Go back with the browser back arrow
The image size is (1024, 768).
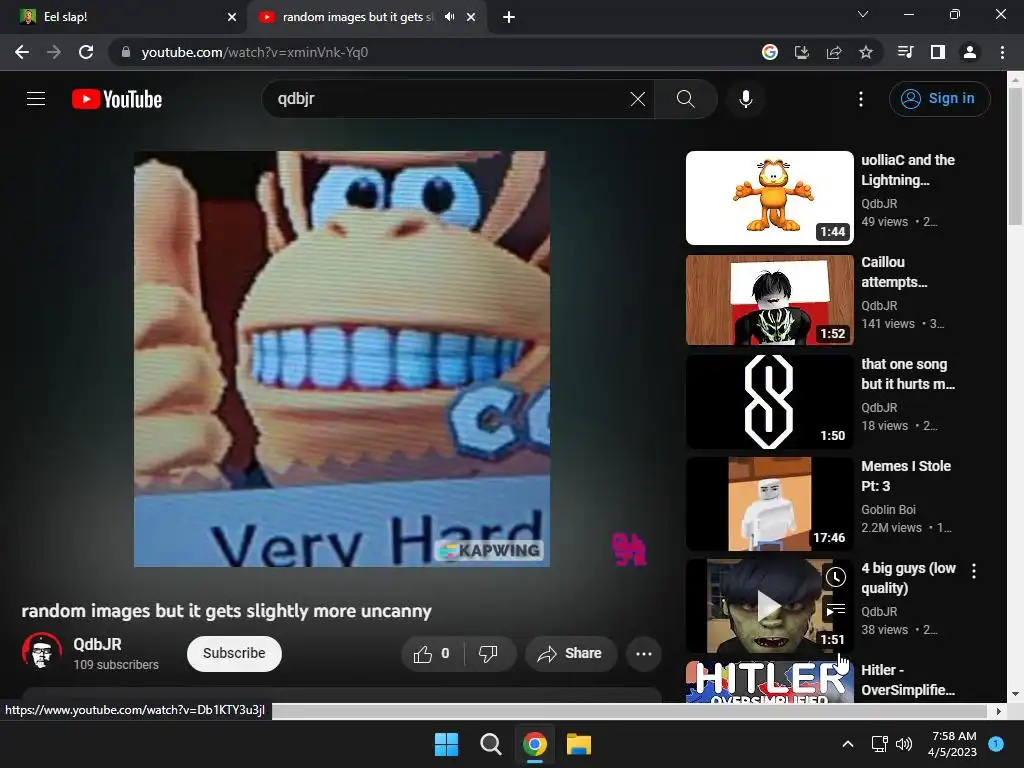[x=22, y=52]
